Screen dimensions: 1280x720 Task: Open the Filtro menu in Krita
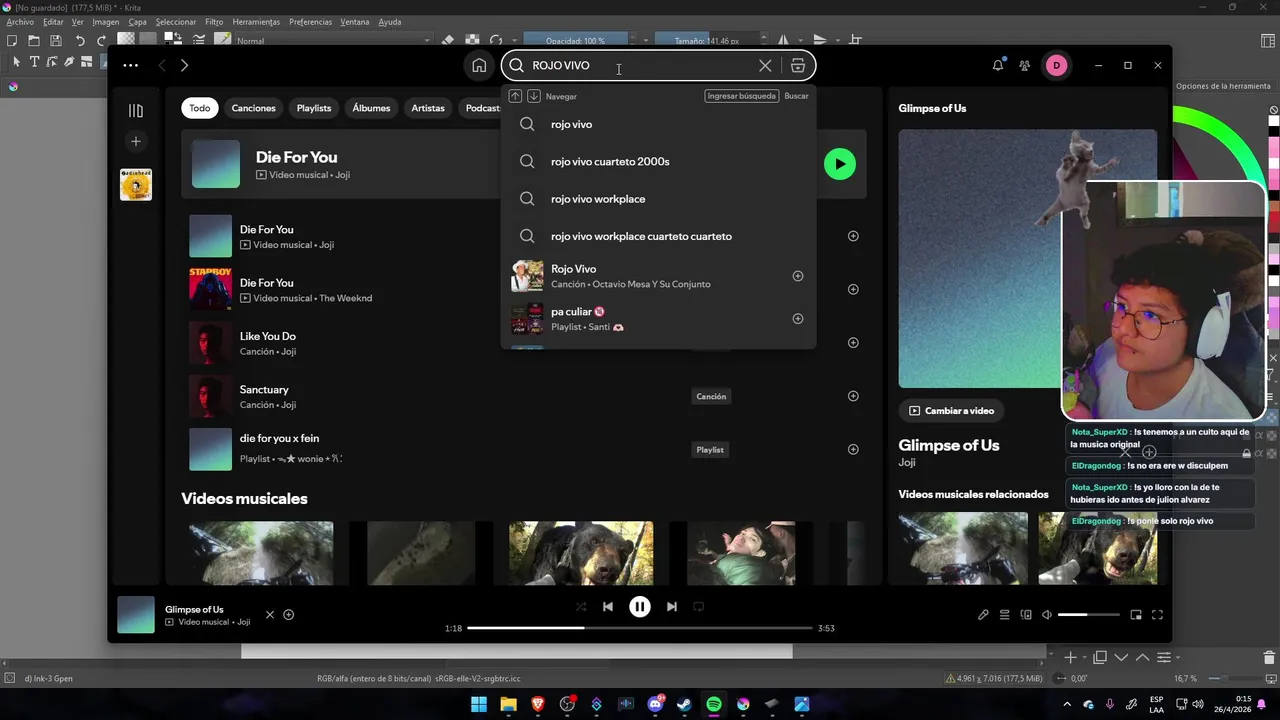pyautogui.click(x=214, y=22)
